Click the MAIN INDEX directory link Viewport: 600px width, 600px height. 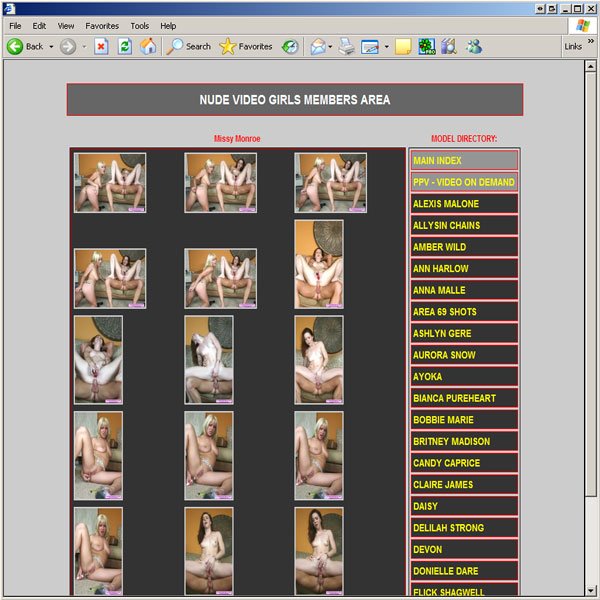[464, 161]
